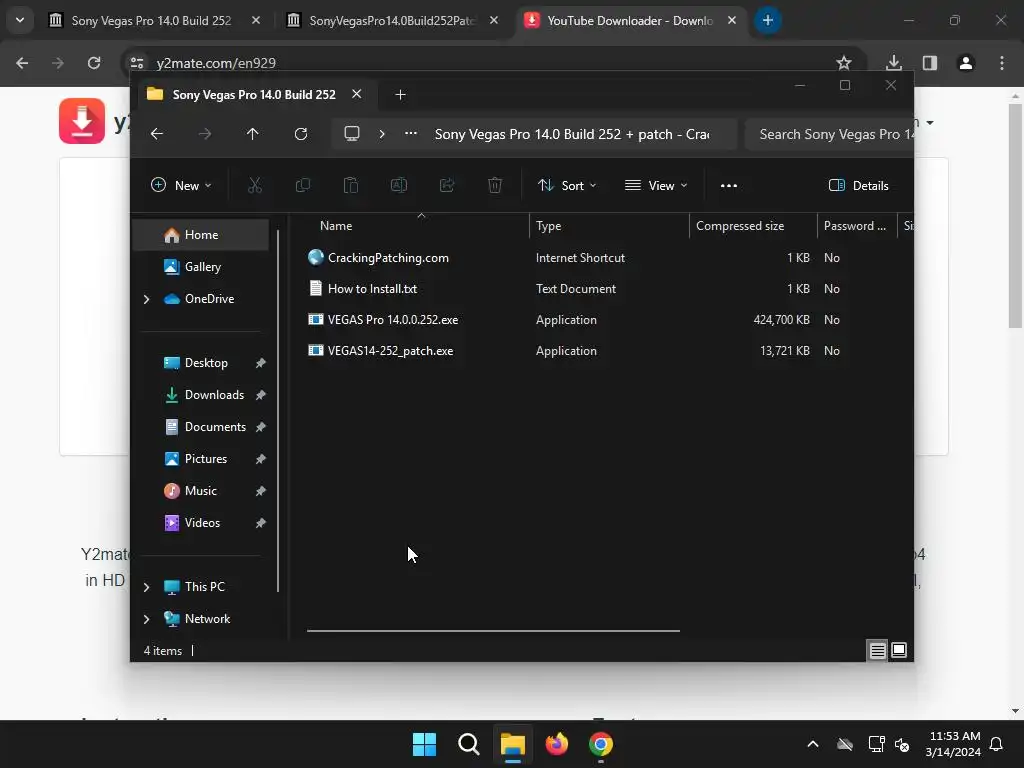The image size is (1024, 768).
Task: Open Videos quick access folder
Action: tap(200, 522)
